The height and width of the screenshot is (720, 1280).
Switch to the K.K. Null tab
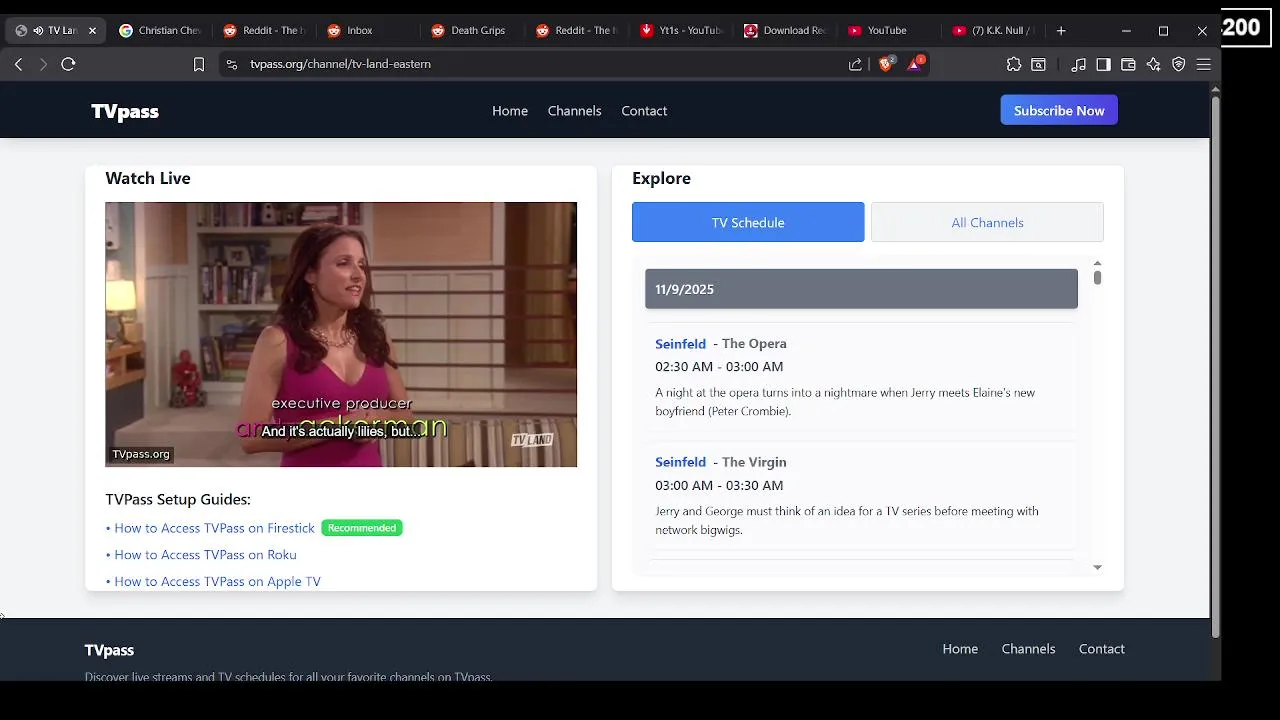[992, 31]
